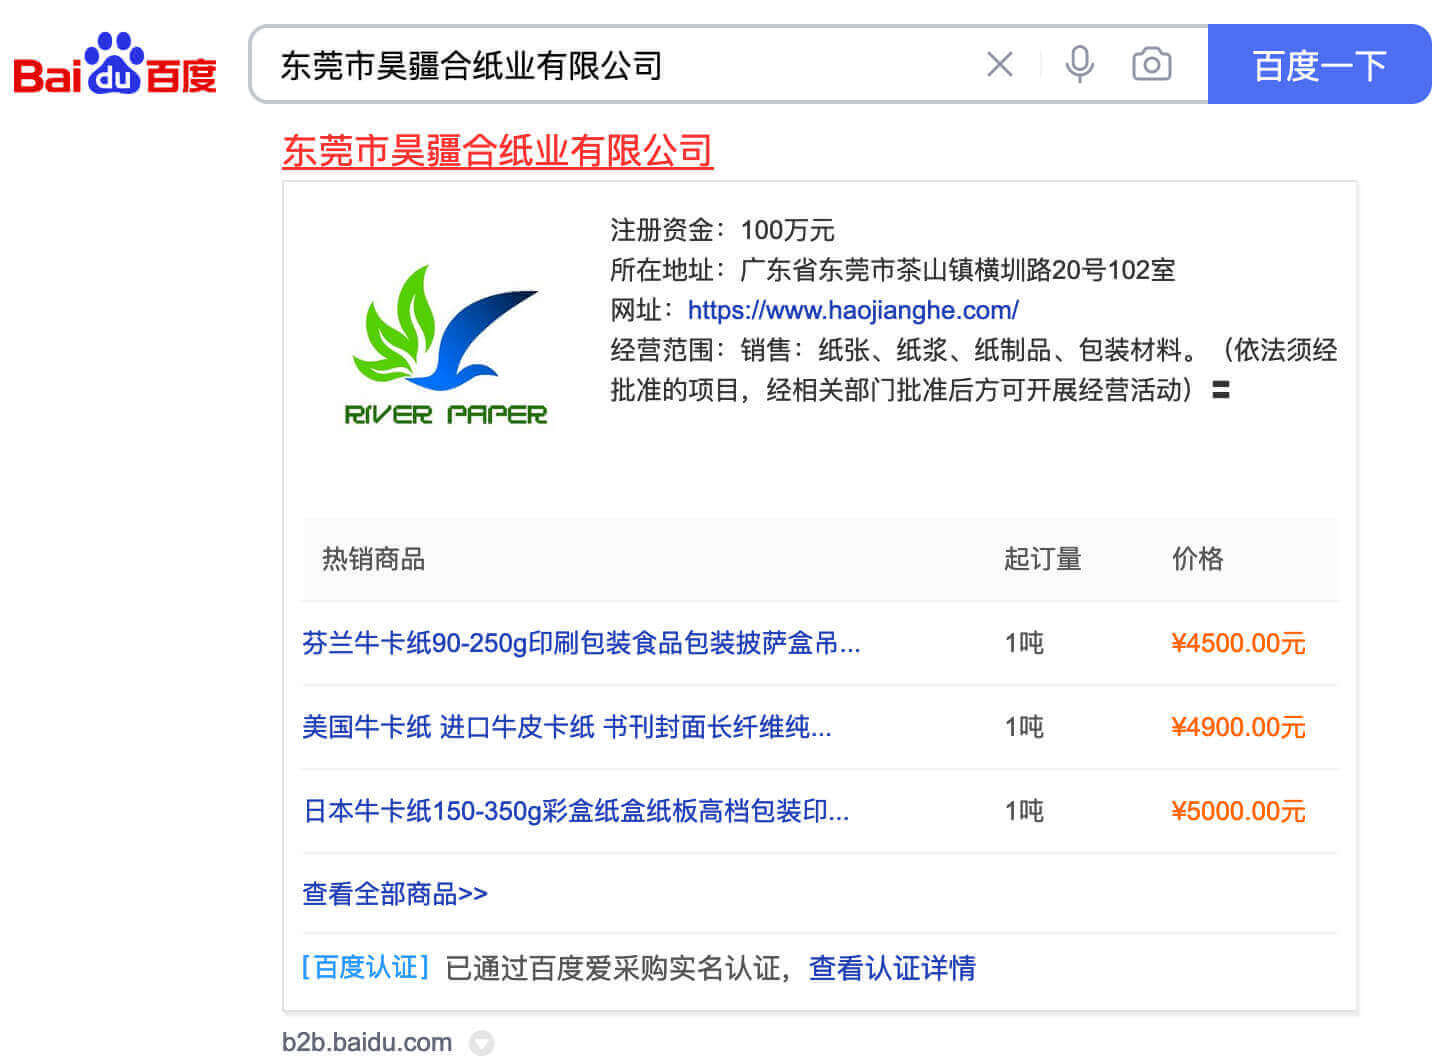The width and height of the screenshot is (1452, 1064).
Task: Click the ¥5000.00元 price
Action: click(x=1237, y=811)
